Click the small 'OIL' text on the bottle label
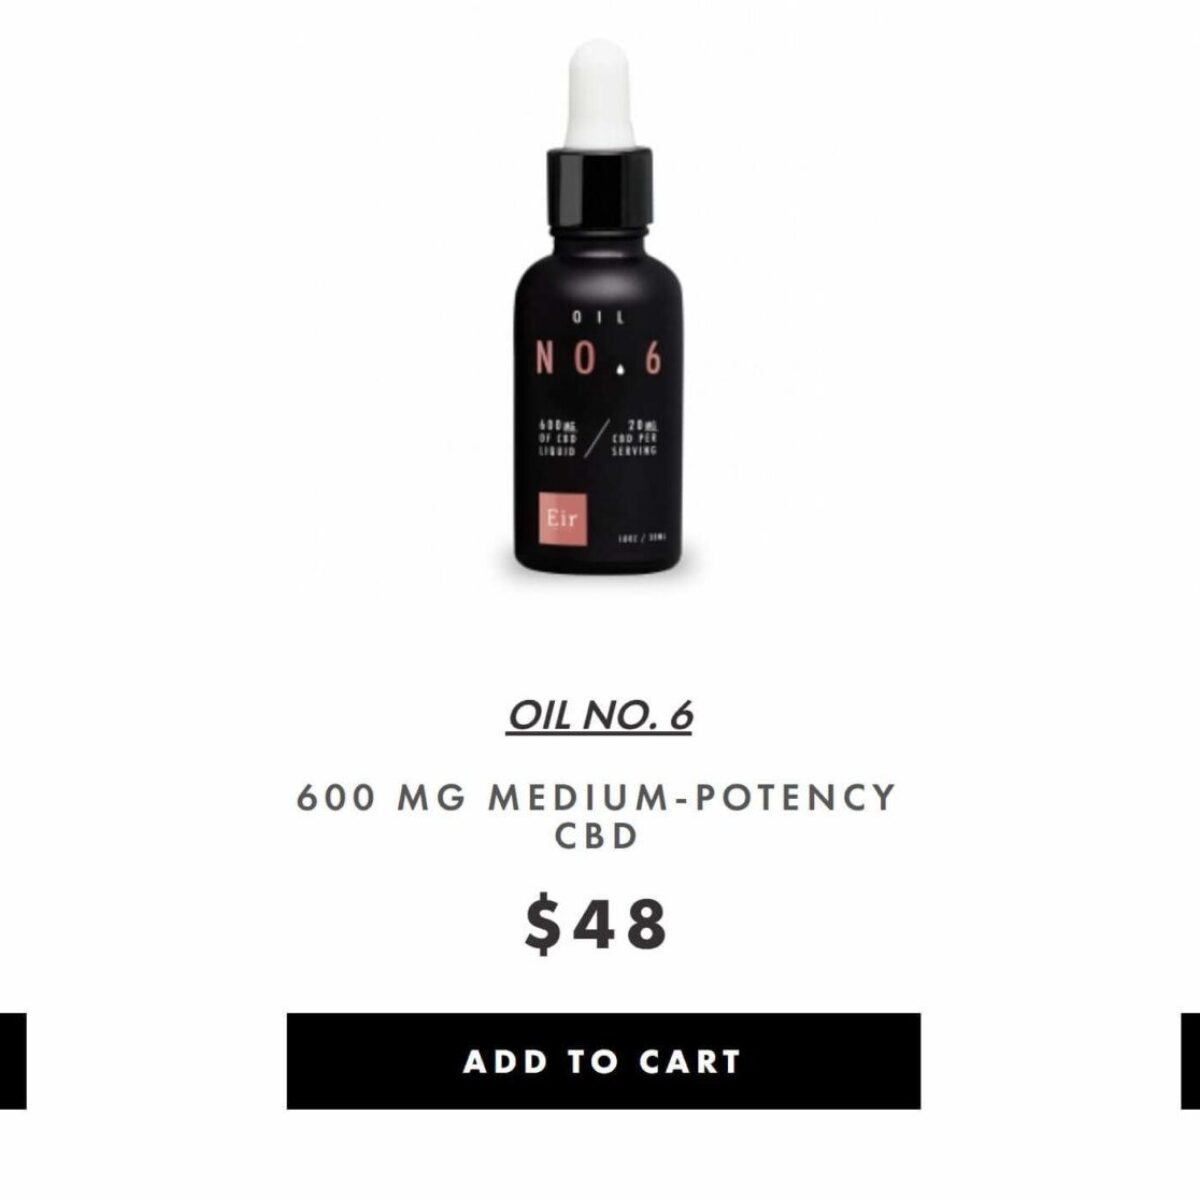1200x1200 pixels. [598, 319]
